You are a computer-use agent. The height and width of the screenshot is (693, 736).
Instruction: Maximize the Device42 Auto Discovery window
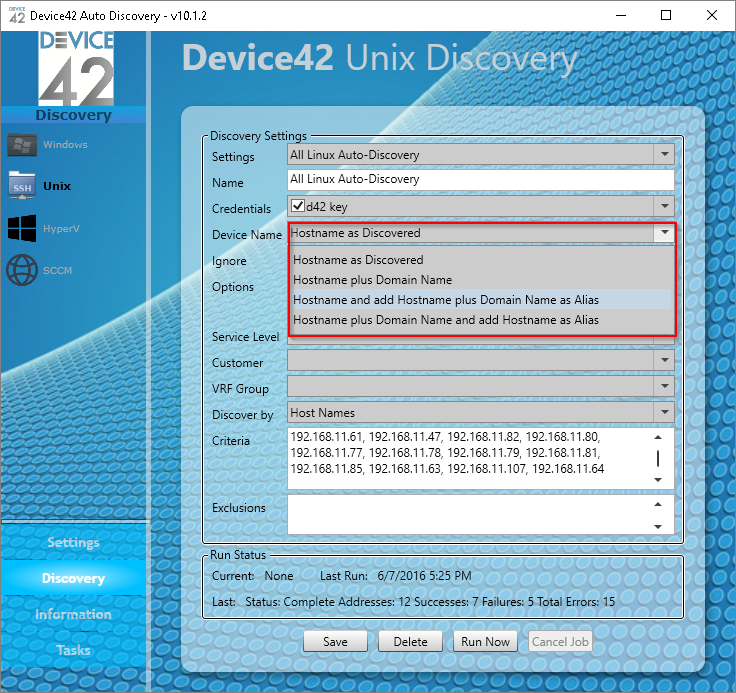pos(666,15)
